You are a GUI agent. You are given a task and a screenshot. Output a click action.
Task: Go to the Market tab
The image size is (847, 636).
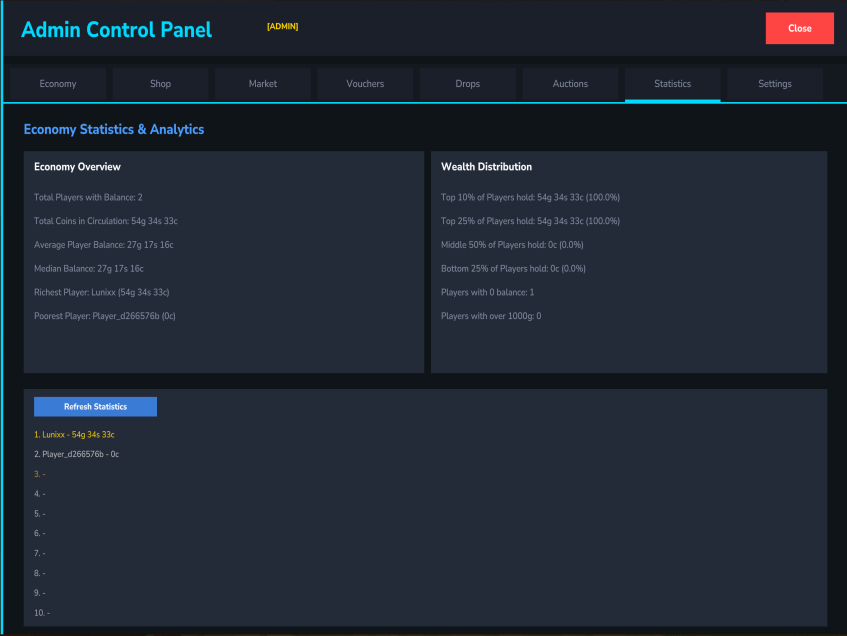tap(263, 84)
